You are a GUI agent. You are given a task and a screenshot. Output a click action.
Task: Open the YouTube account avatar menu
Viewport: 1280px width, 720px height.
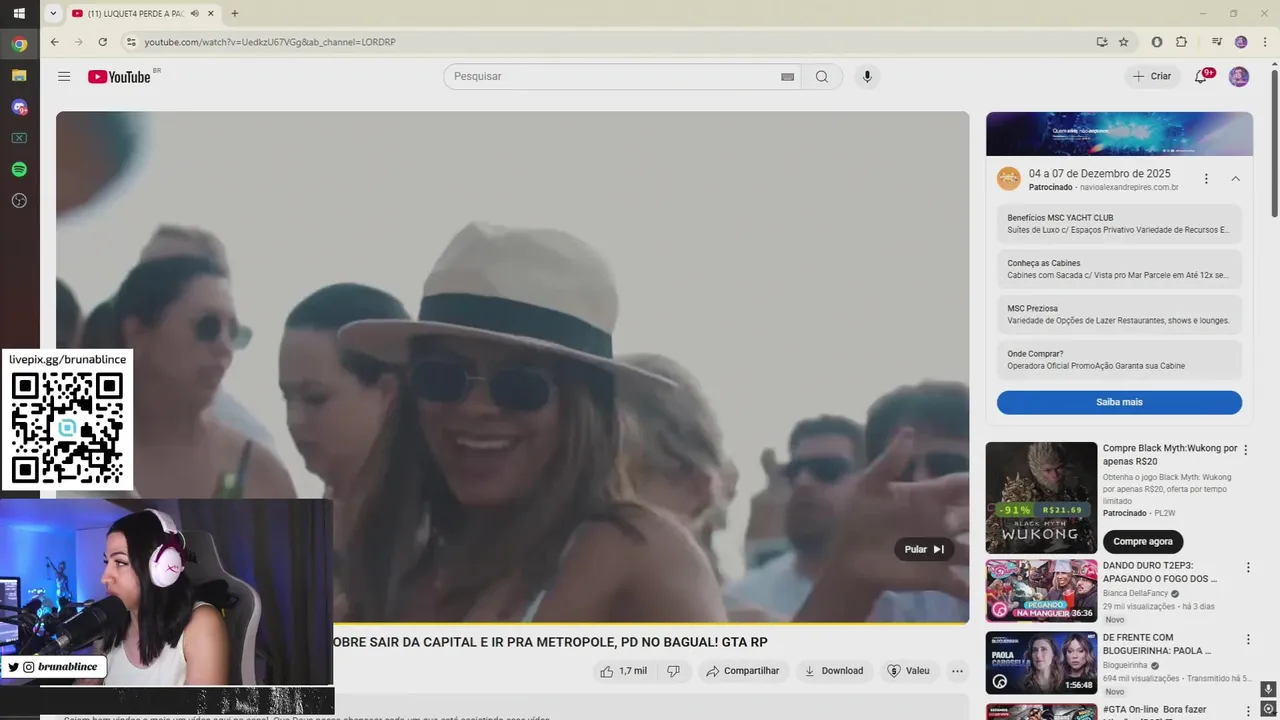1239,77
